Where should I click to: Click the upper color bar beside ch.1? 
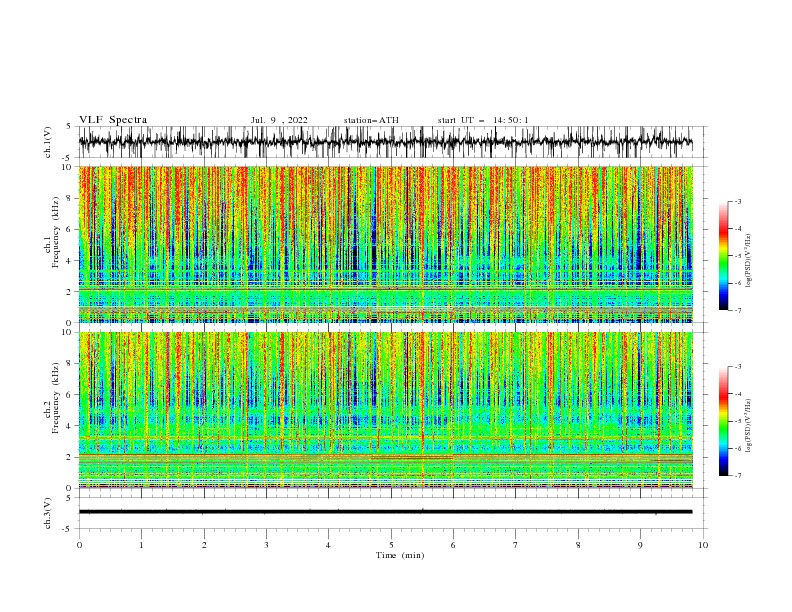click(724, 256)
